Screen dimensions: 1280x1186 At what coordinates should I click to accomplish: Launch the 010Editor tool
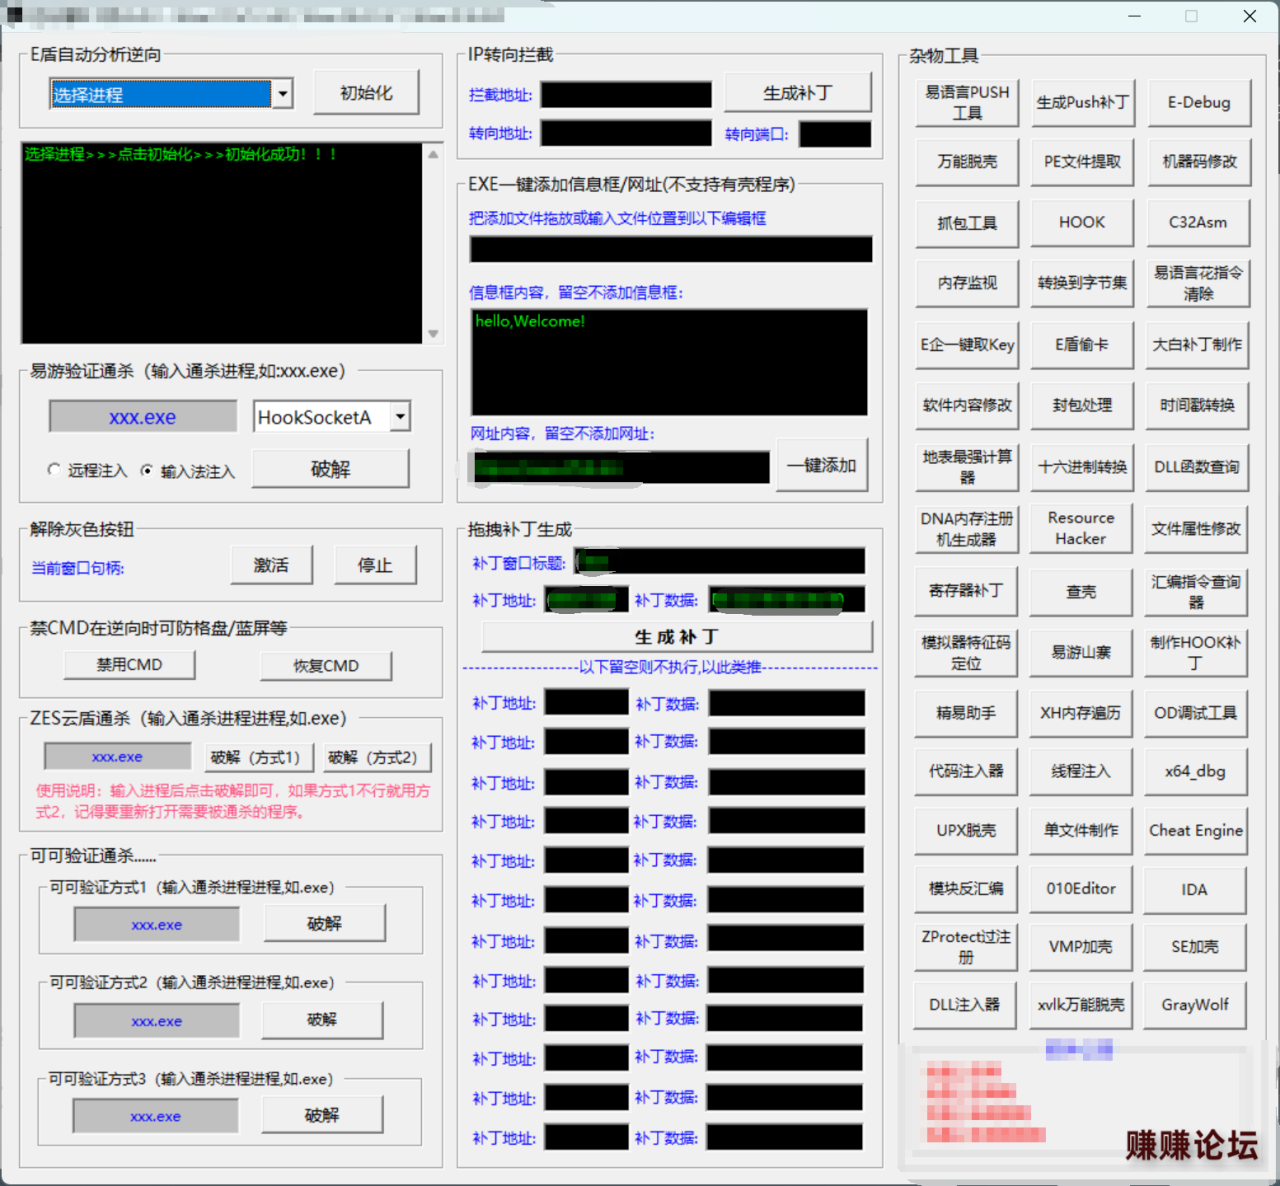click(1081, 888)
